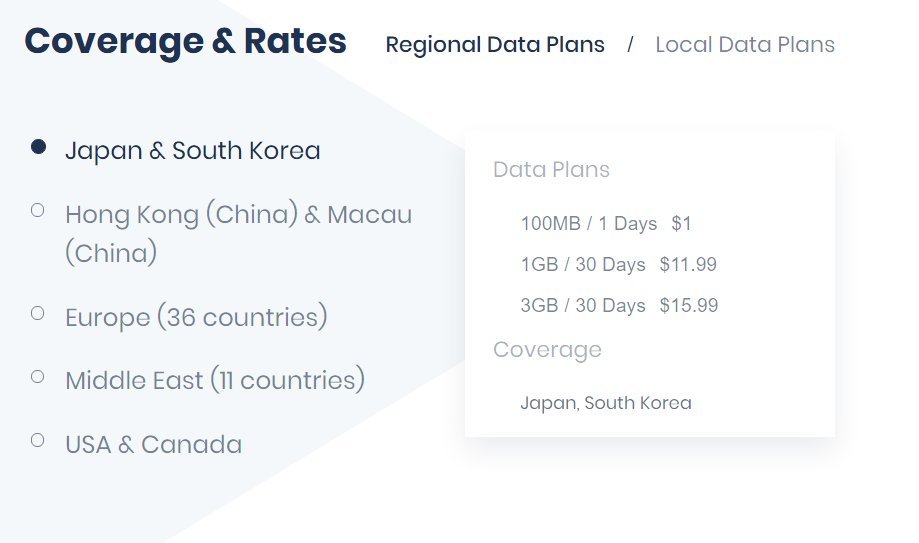The width and height of the screenshot is (919, 543).
Task: Open Hong Kong (China) & Macau region text
Action: coord(238,215)
